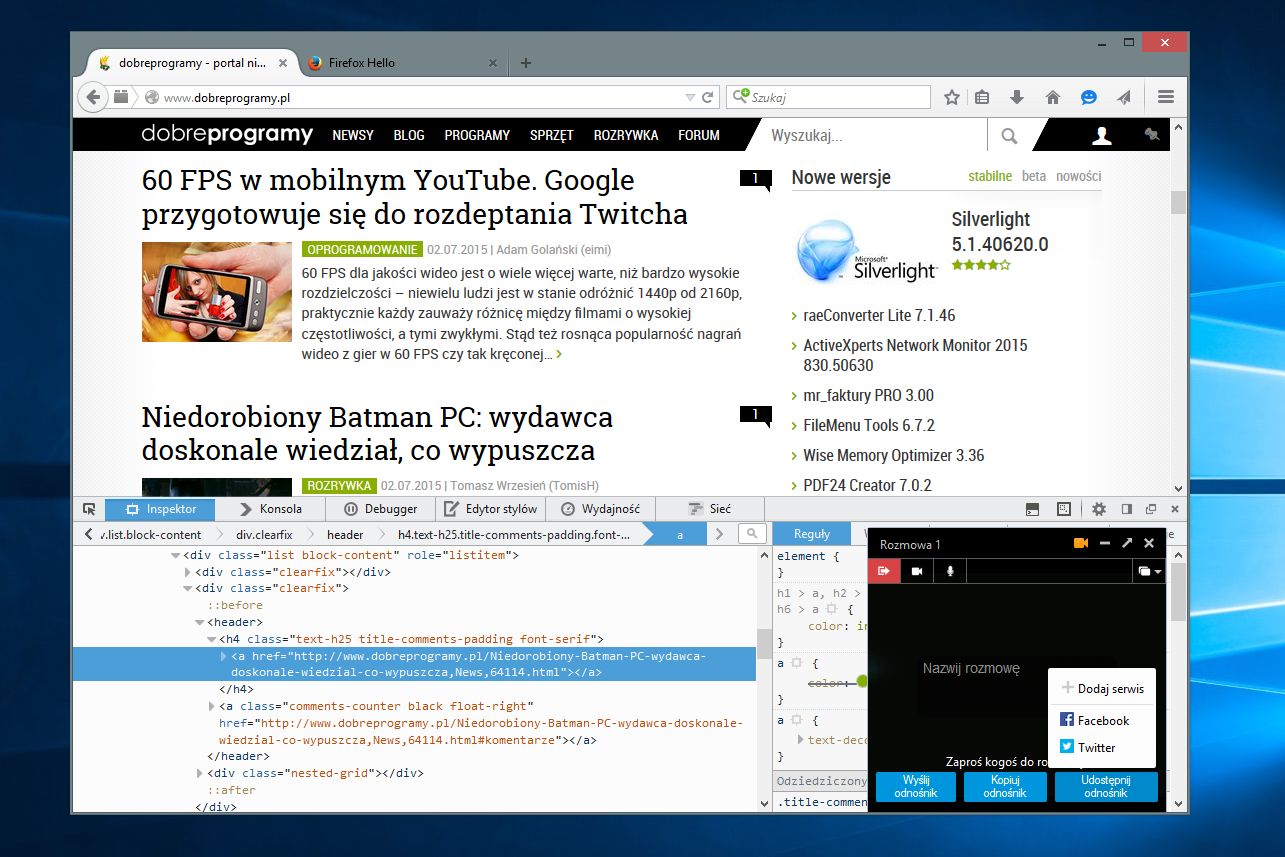Open a new tab with the plus button
The height and width of the screenshot is (857, 1285).
(526, 63)
